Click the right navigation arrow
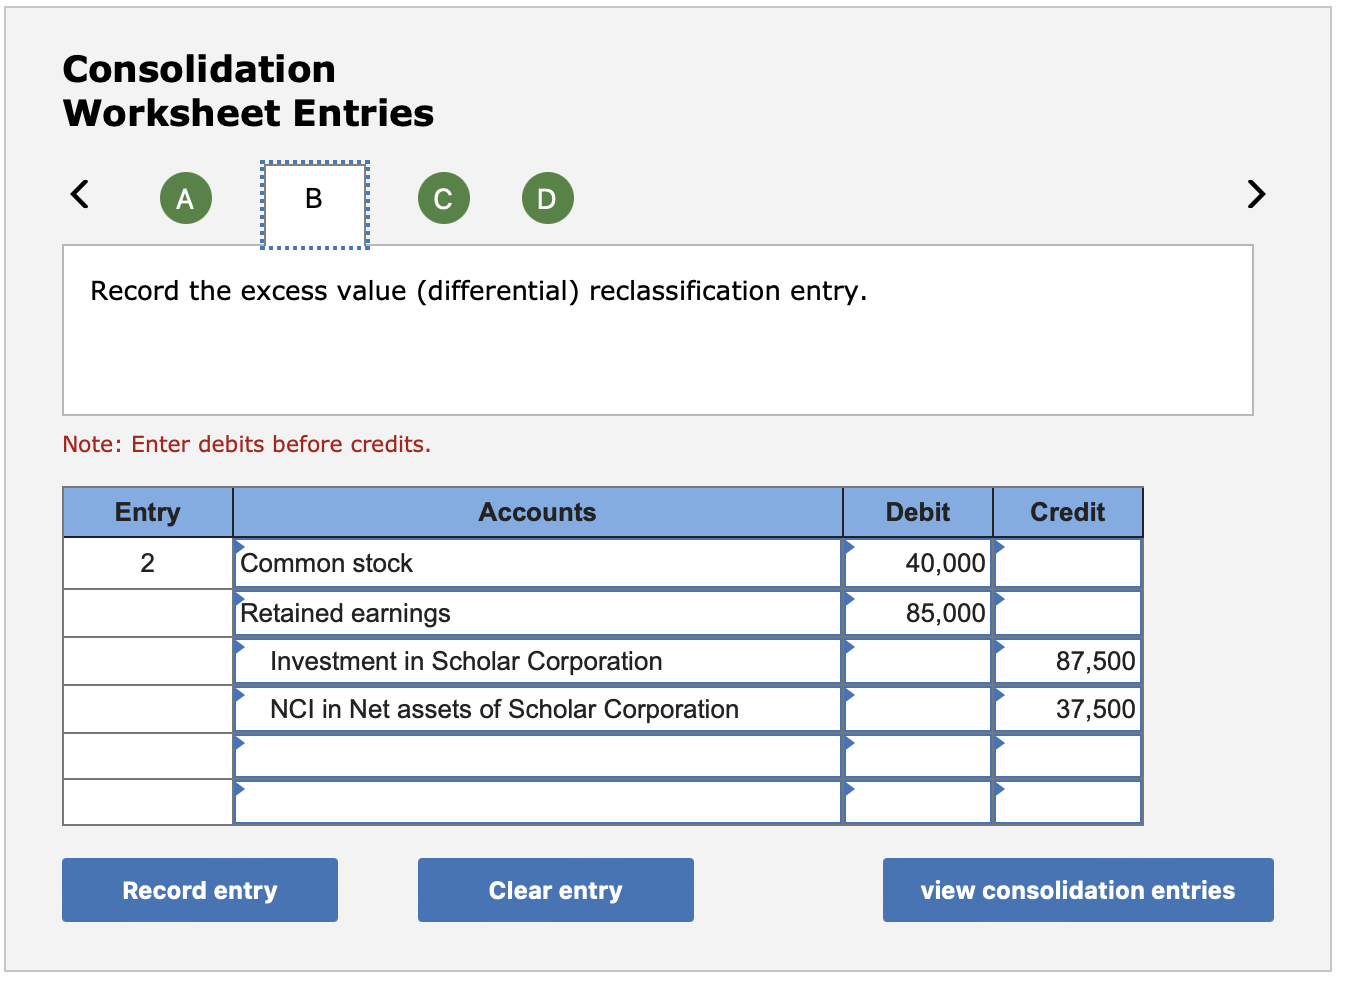The image size is (1346, 984). (1256, 195)
